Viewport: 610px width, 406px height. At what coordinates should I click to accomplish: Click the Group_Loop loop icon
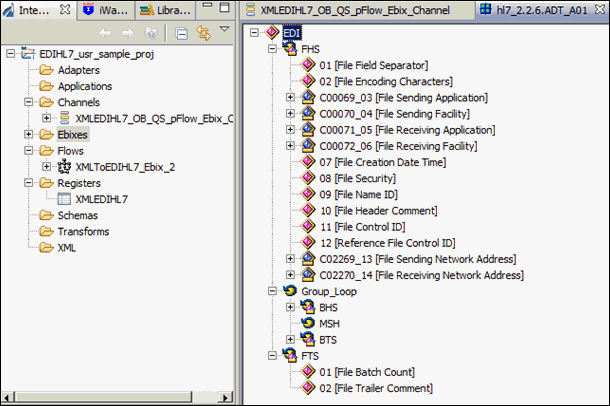[290, 290]
